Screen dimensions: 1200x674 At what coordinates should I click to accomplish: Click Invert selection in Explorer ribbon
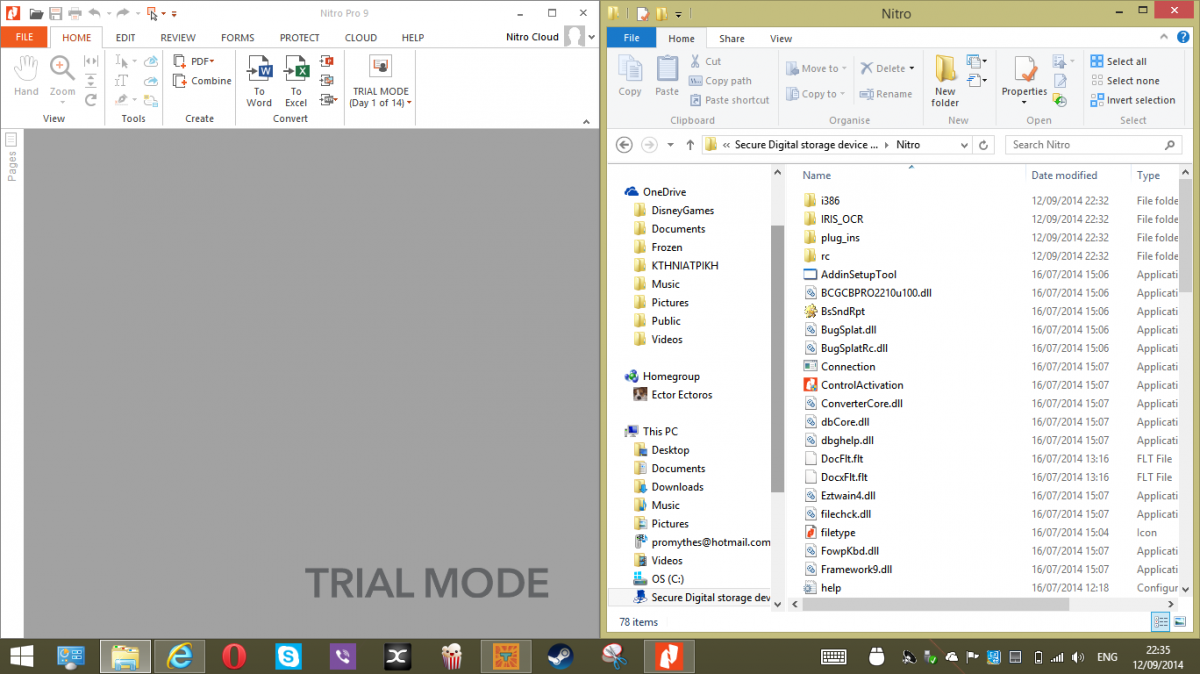click(1132, 100)
